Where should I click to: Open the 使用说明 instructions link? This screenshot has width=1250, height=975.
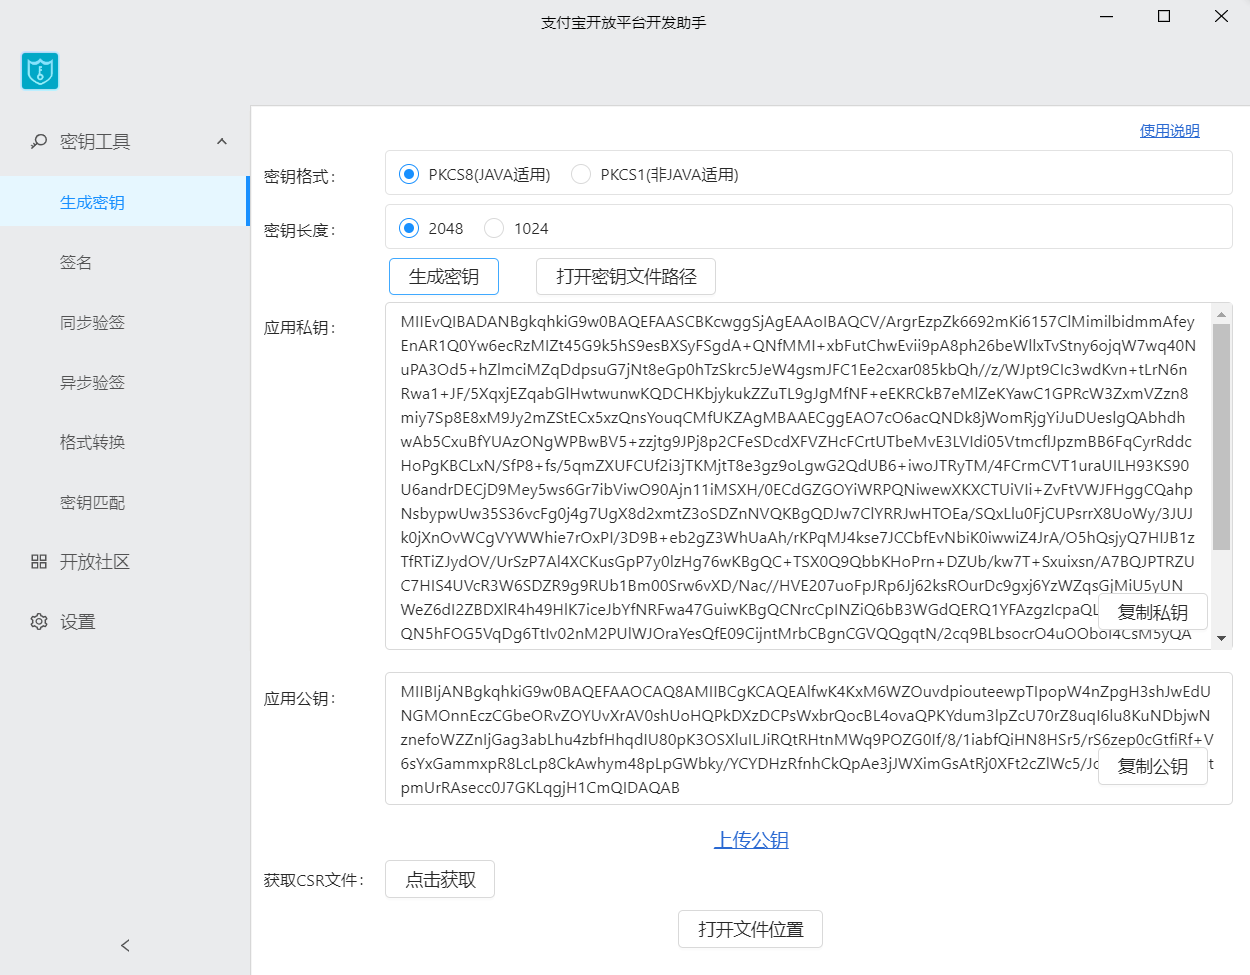coord(1168,131)
